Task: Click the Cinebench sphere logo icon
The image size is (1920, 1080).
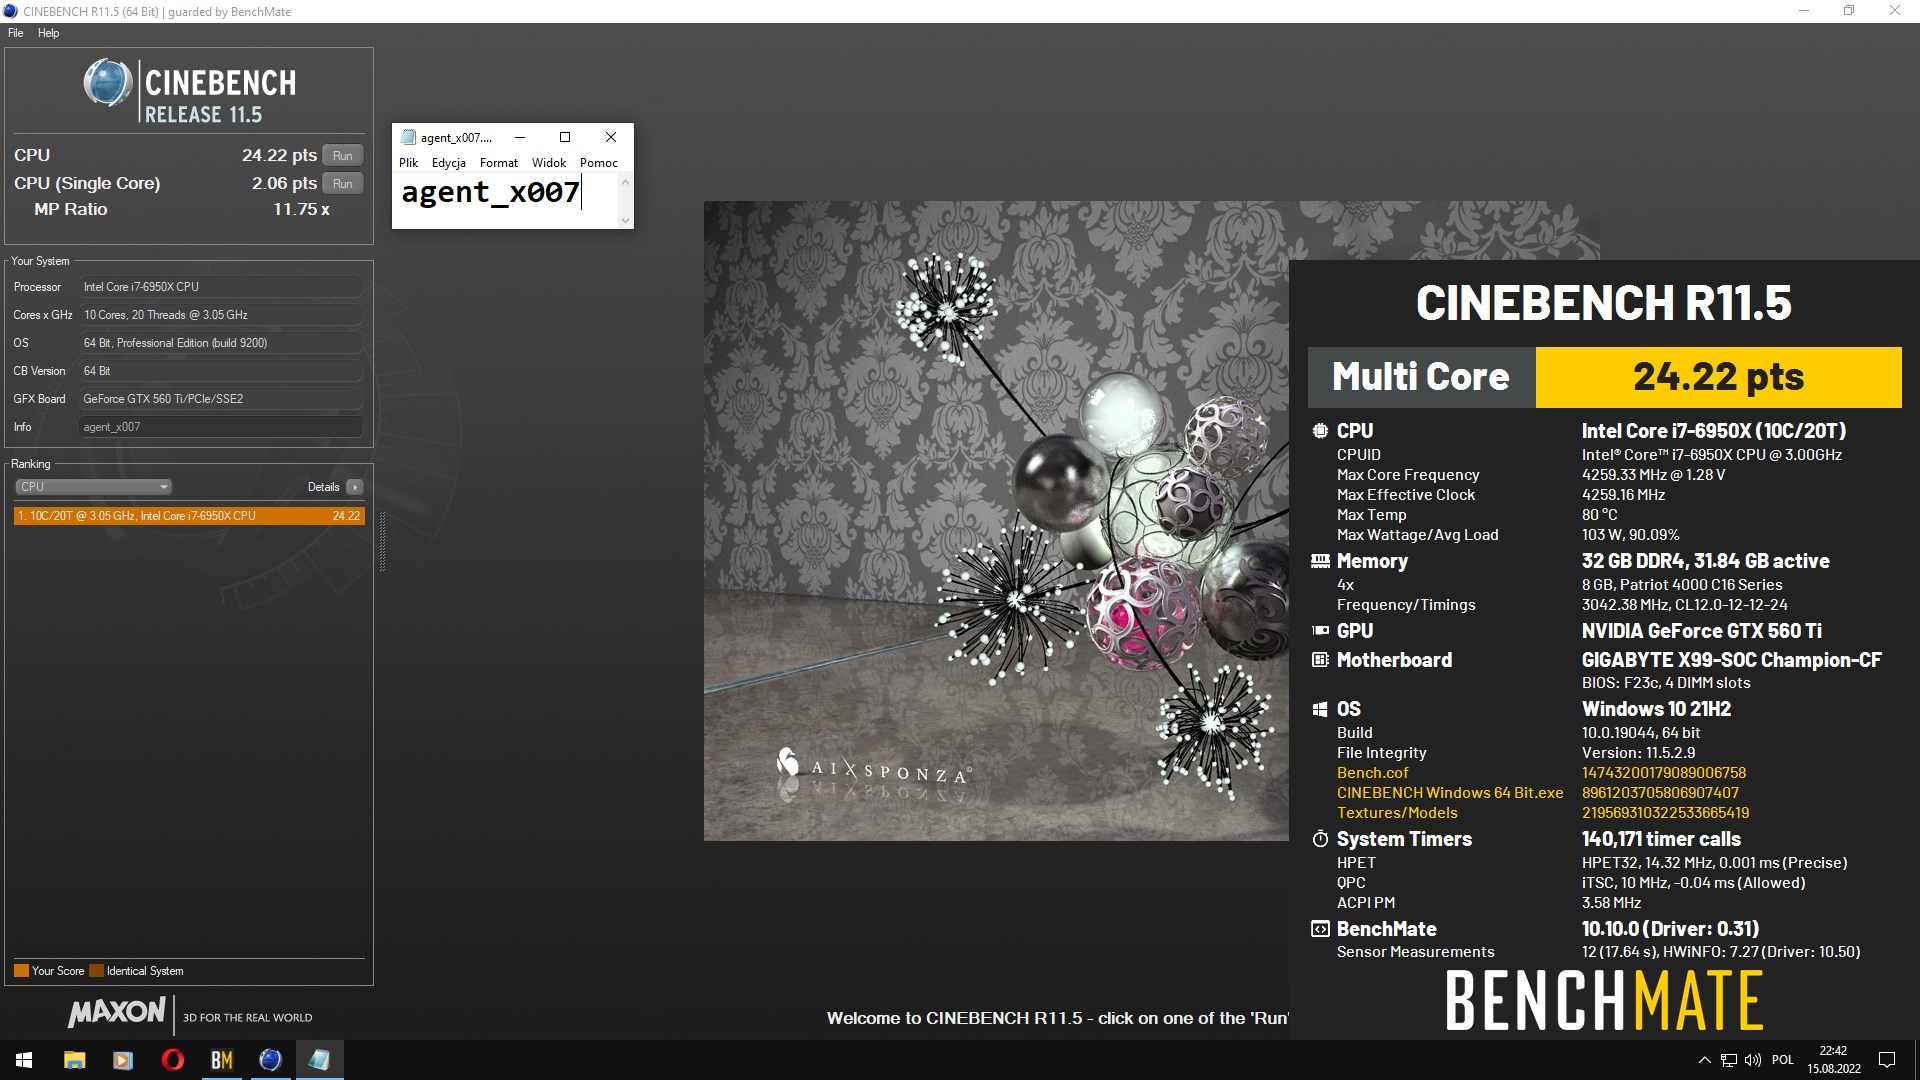Action: (108, 83)
